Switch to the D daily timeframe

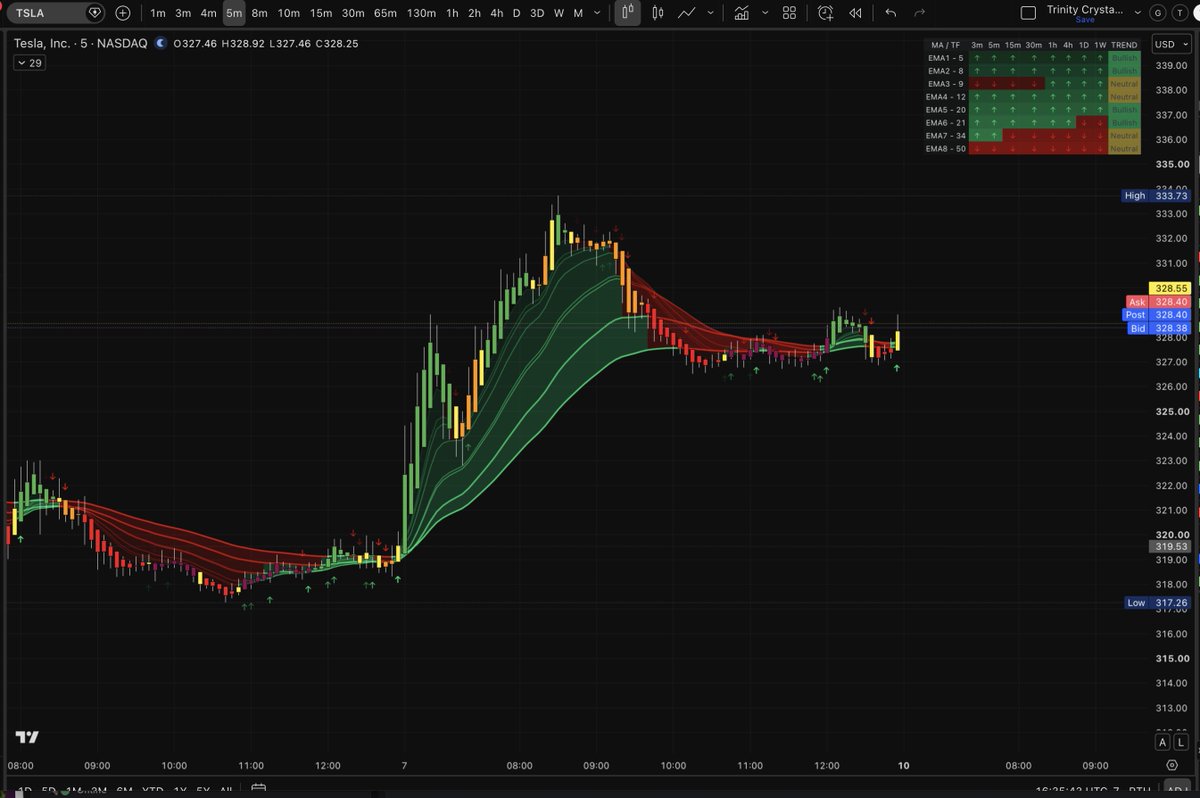pos(516,13)
